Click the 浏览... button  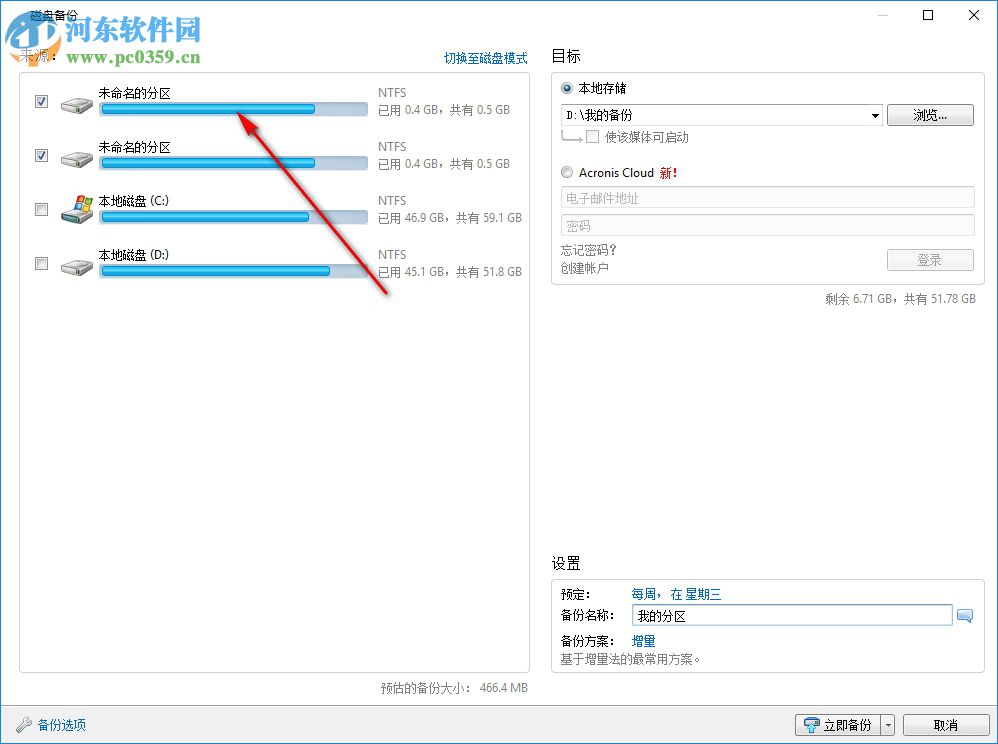point(930,115)
